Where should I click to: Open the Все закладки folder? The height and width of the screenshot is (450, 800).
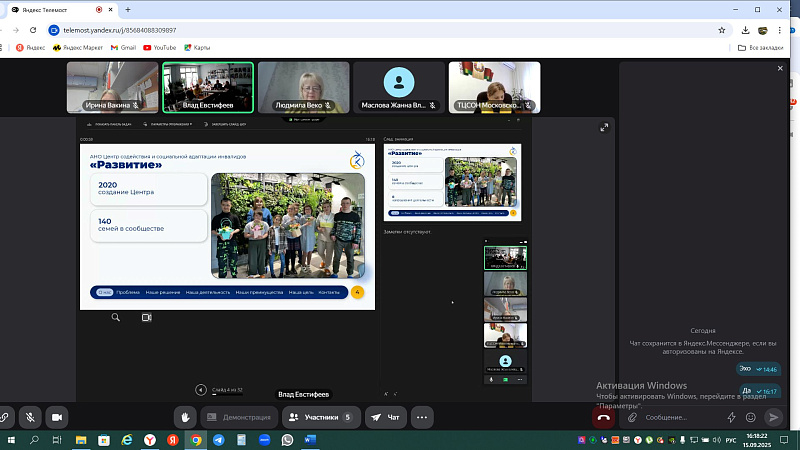(x=760, y=47)
